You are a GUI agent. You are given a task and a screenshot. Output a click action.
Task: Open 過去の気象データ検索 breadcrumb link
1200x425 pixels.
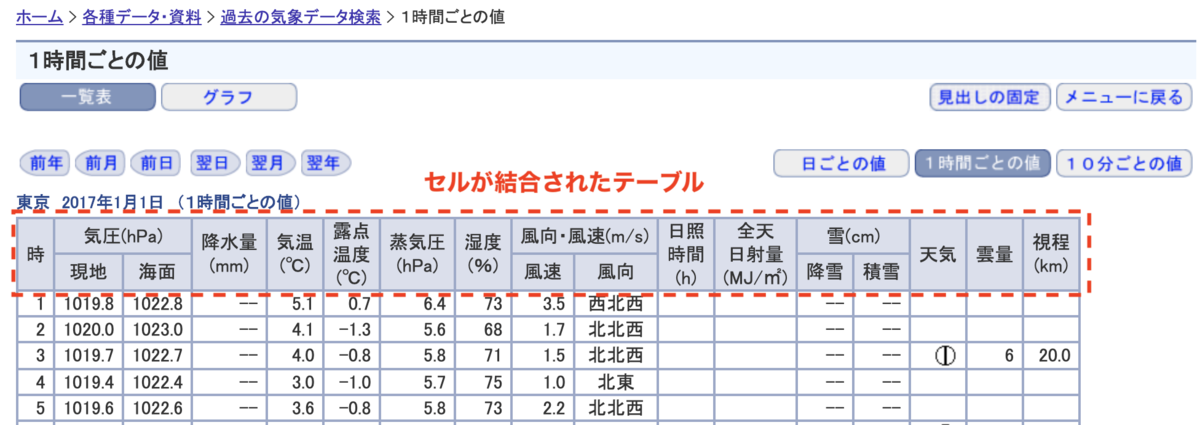click(x=300, y=18)
